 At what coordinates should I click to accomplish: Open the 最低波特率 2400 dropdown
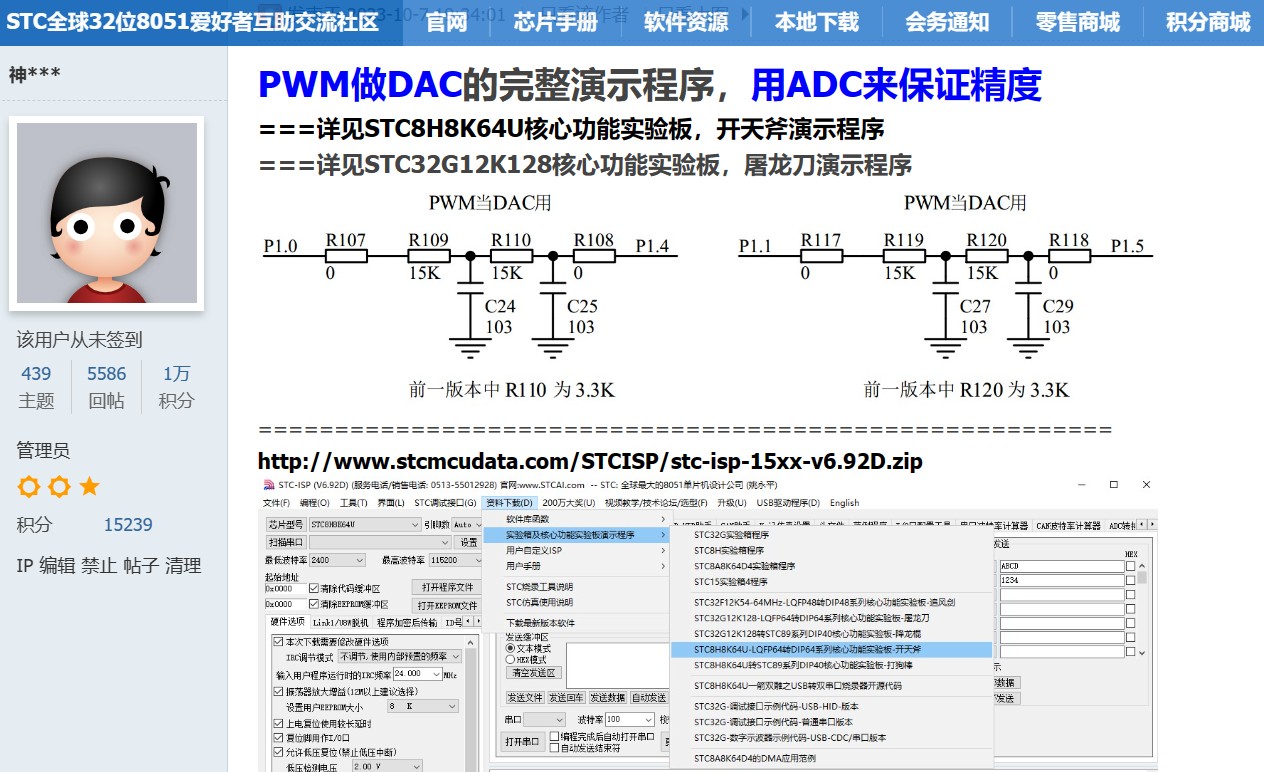point(336,560)
